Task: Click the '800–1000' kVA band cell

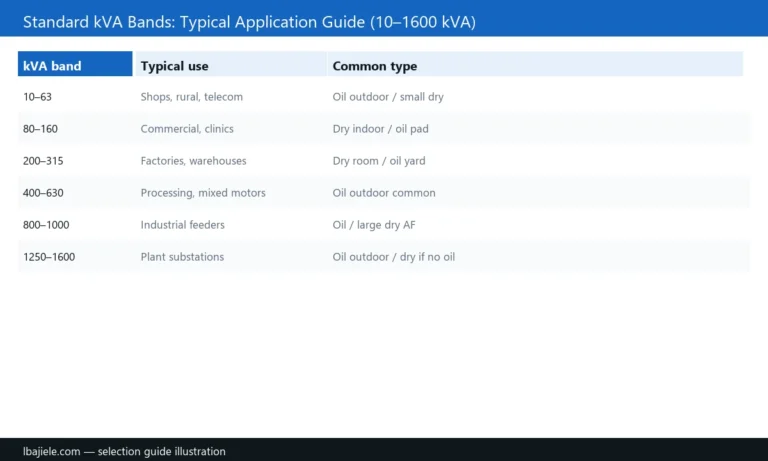Action: (46, 225)
